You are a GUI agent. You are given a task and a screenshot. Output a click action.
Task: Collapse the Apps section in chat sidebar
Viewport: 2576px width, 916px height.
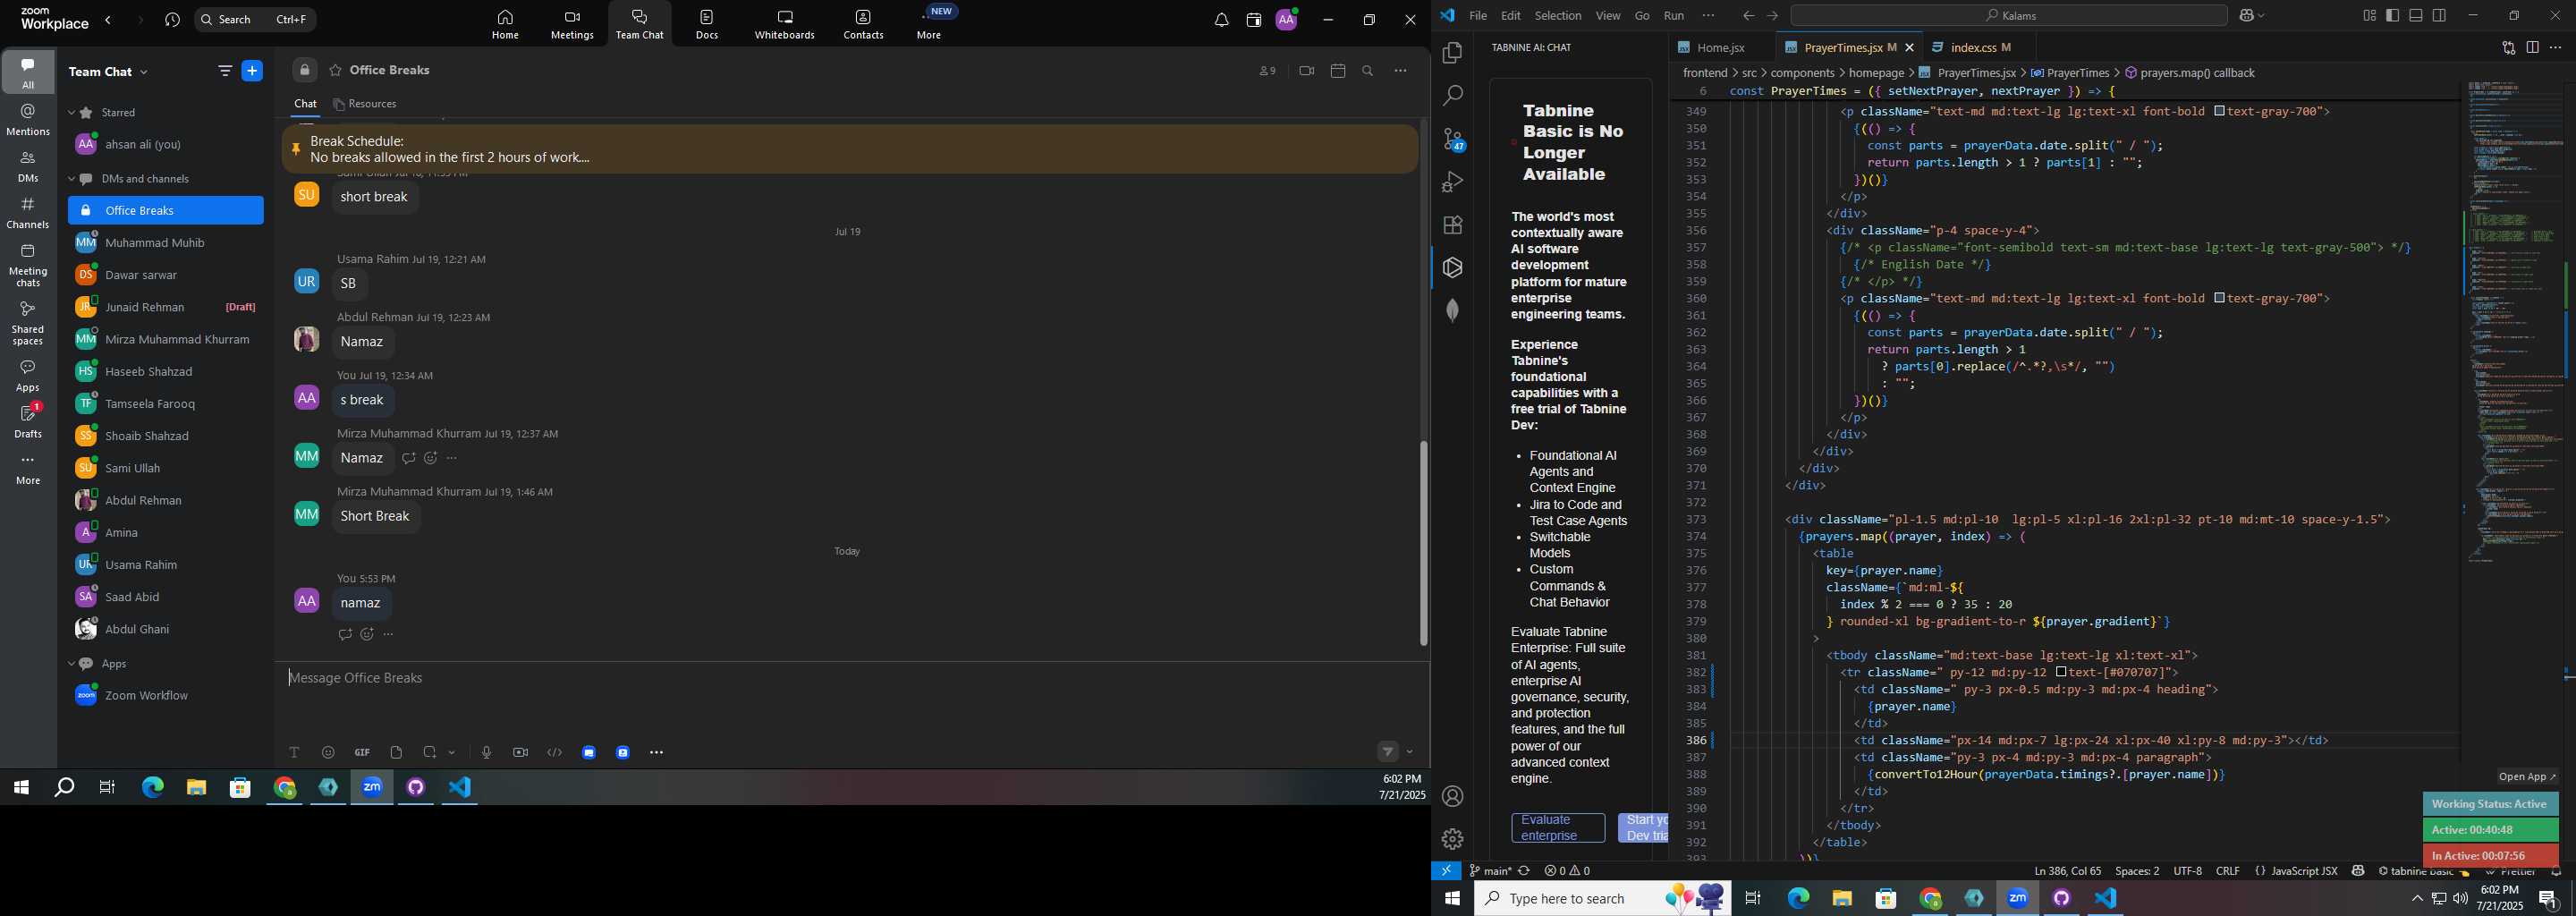coord(71,664)
